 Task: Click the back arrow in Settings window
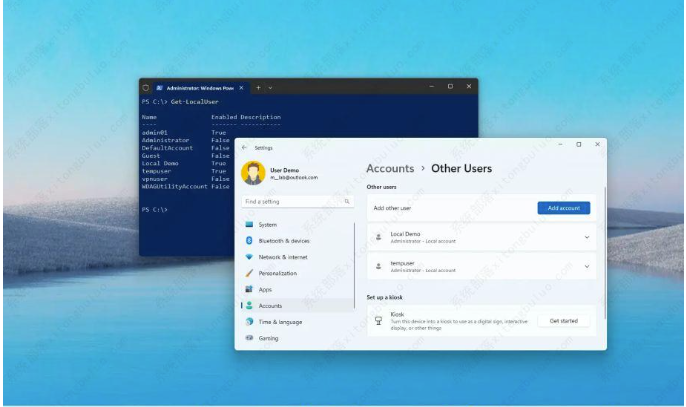(244, 148)
